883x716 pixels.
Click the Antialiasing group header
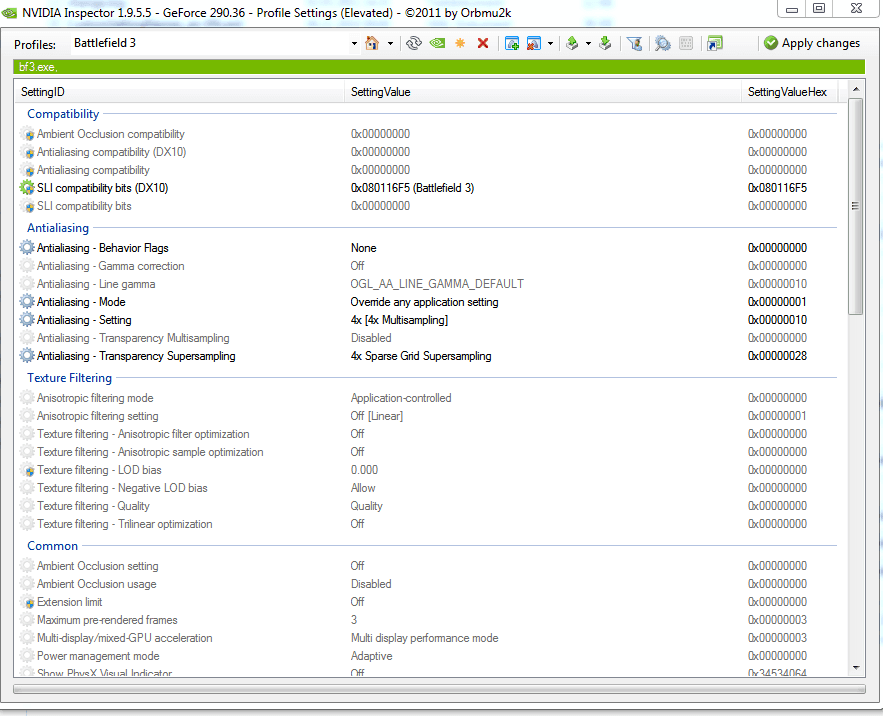(58, 228)
